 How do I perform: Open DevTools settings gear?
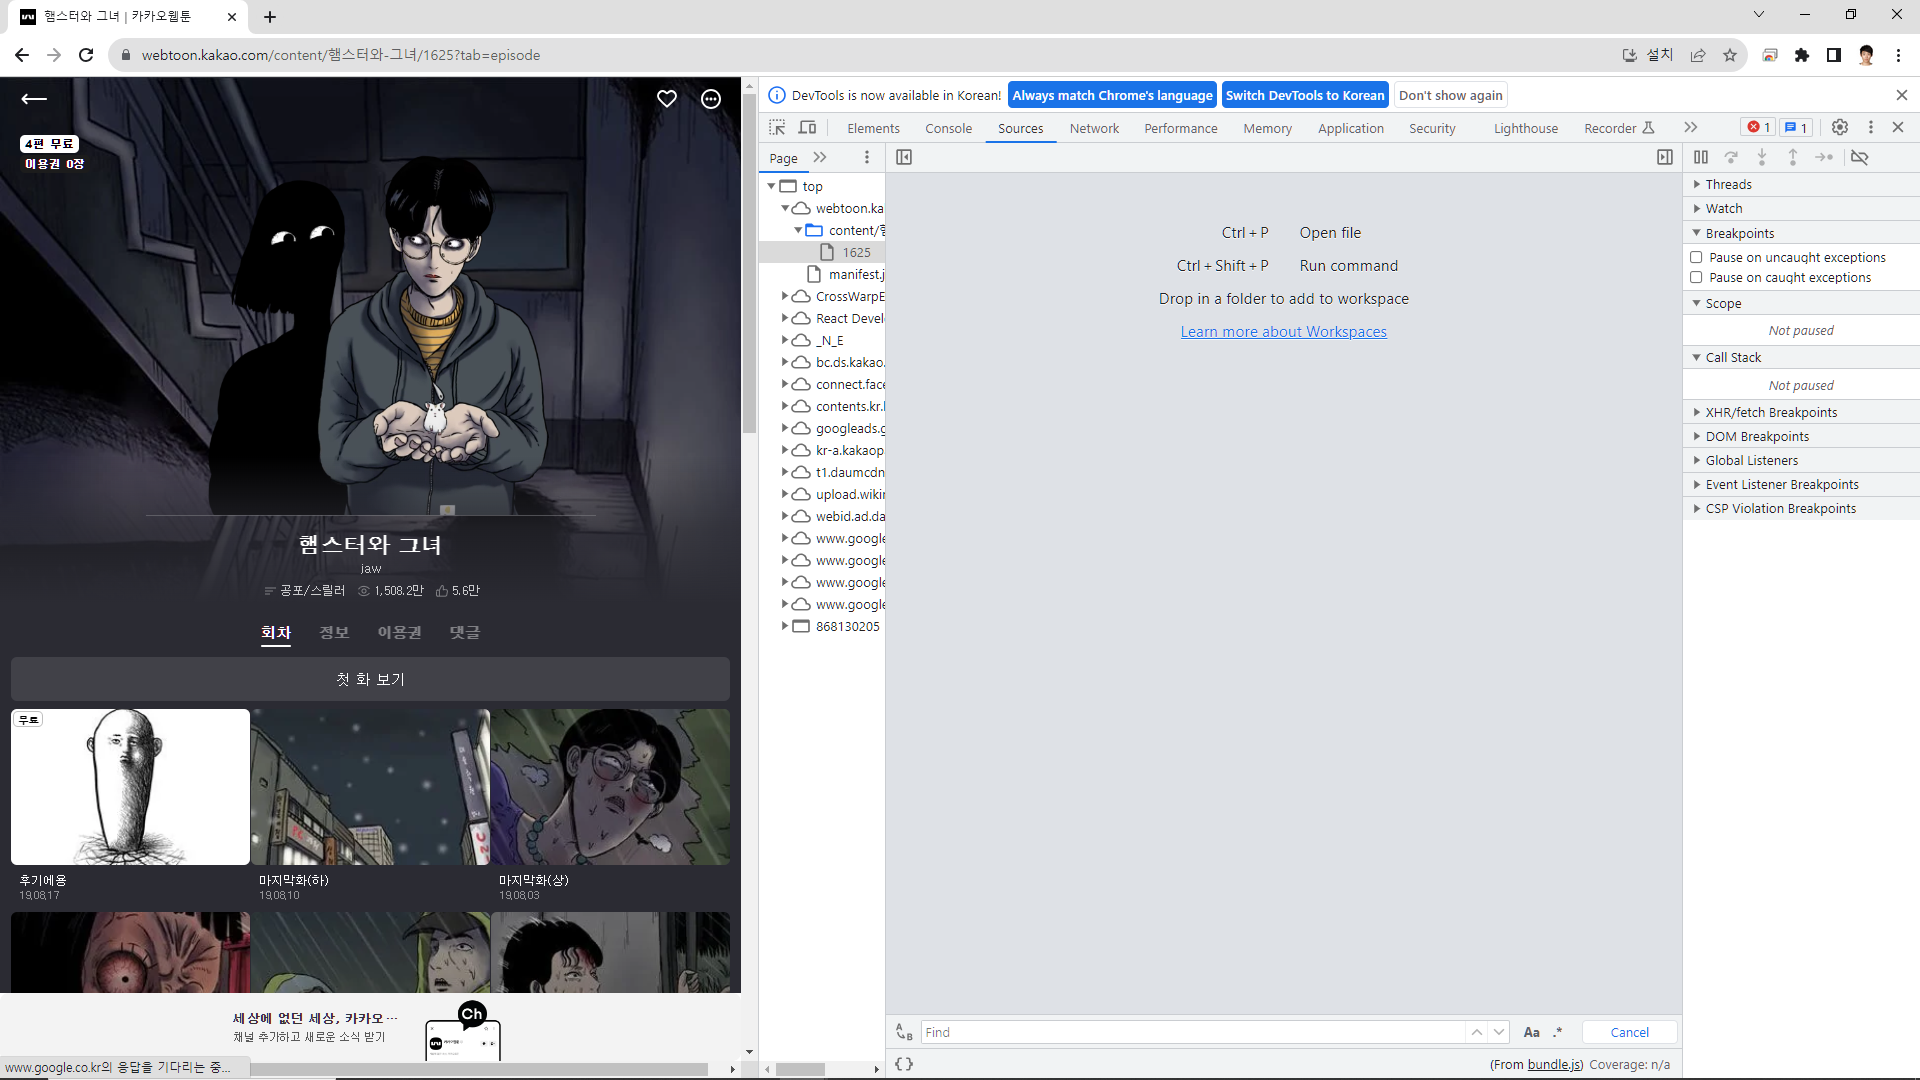coord(1839,127)
